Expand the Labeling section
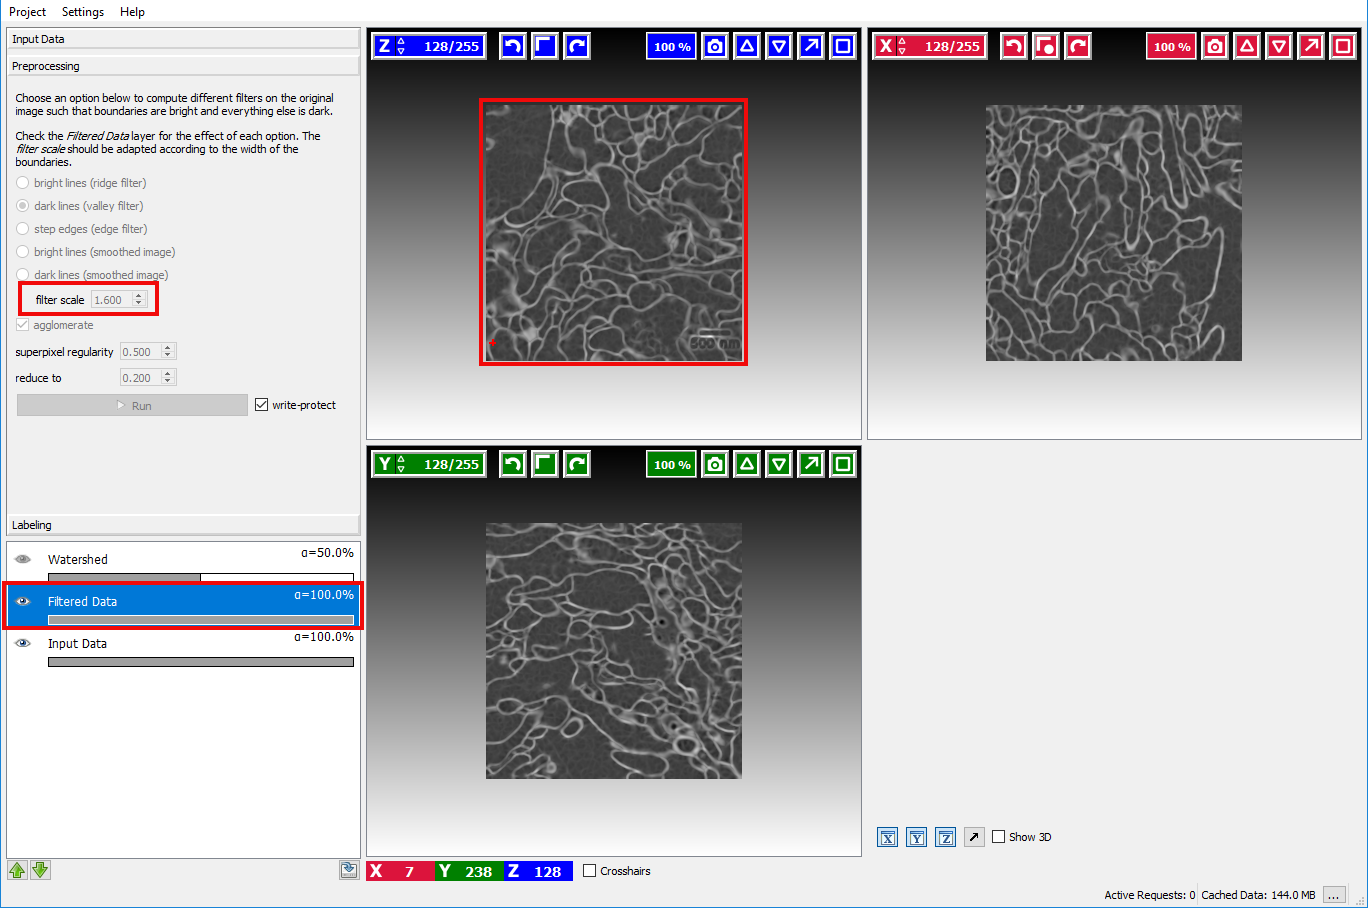This screenshot has height=908, width=1368. tap(183, 525)
